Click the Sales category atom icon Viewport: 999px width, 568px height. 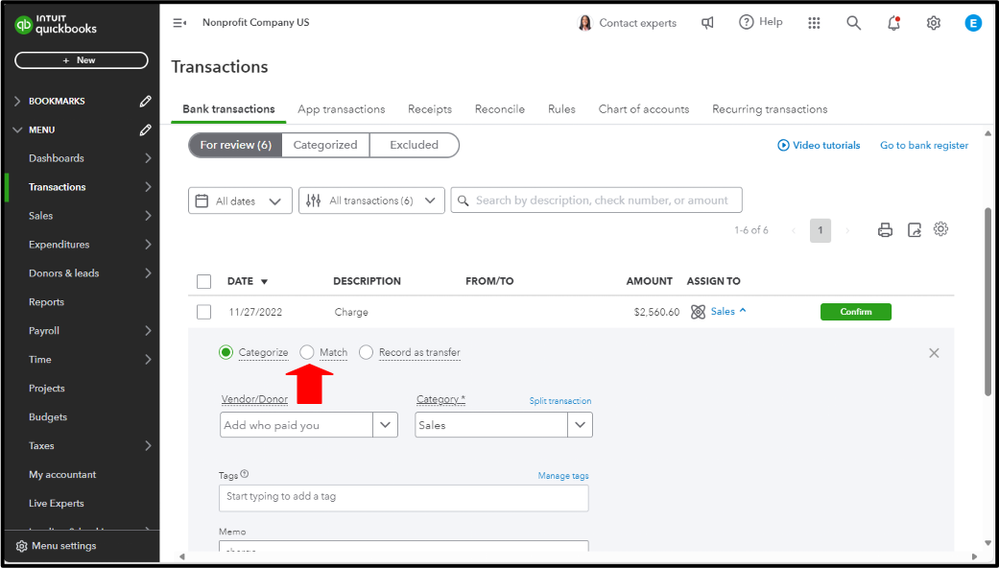click(x=698, y=311)
